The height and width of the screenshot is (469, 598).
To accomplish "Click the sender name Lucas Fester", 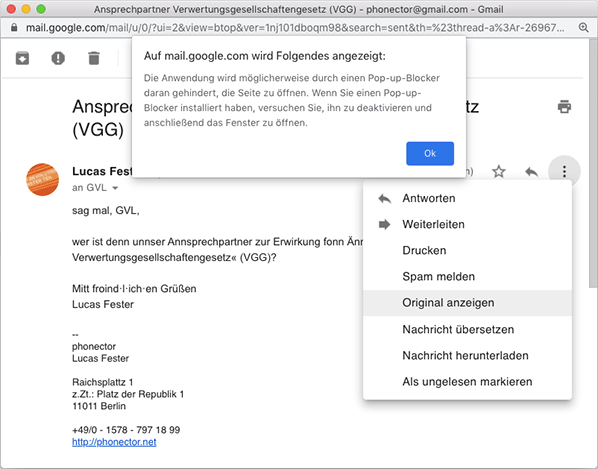I will click(102, 171).
